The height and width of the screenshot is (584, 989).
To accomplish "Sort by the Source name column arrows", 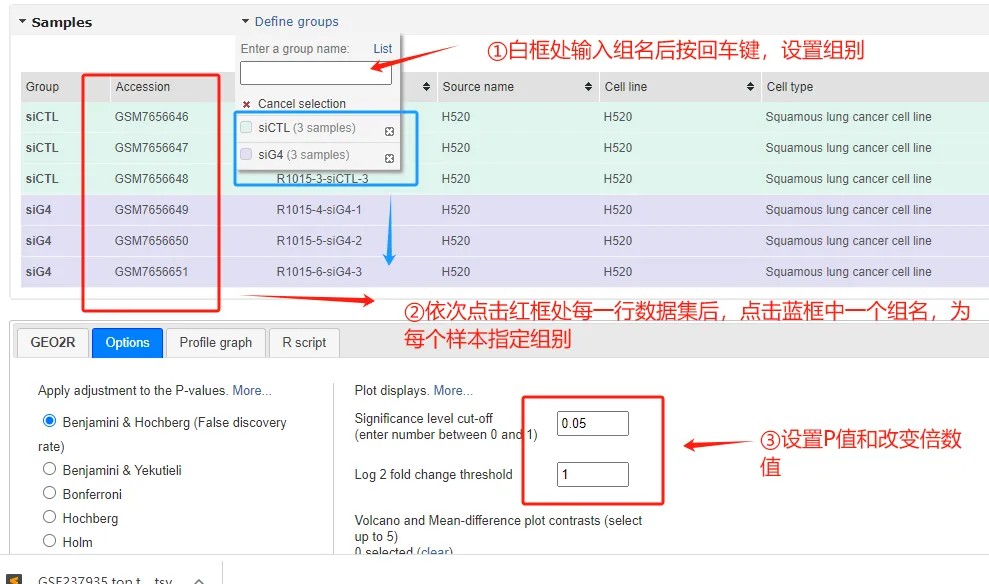I will (x=590, y=87).
